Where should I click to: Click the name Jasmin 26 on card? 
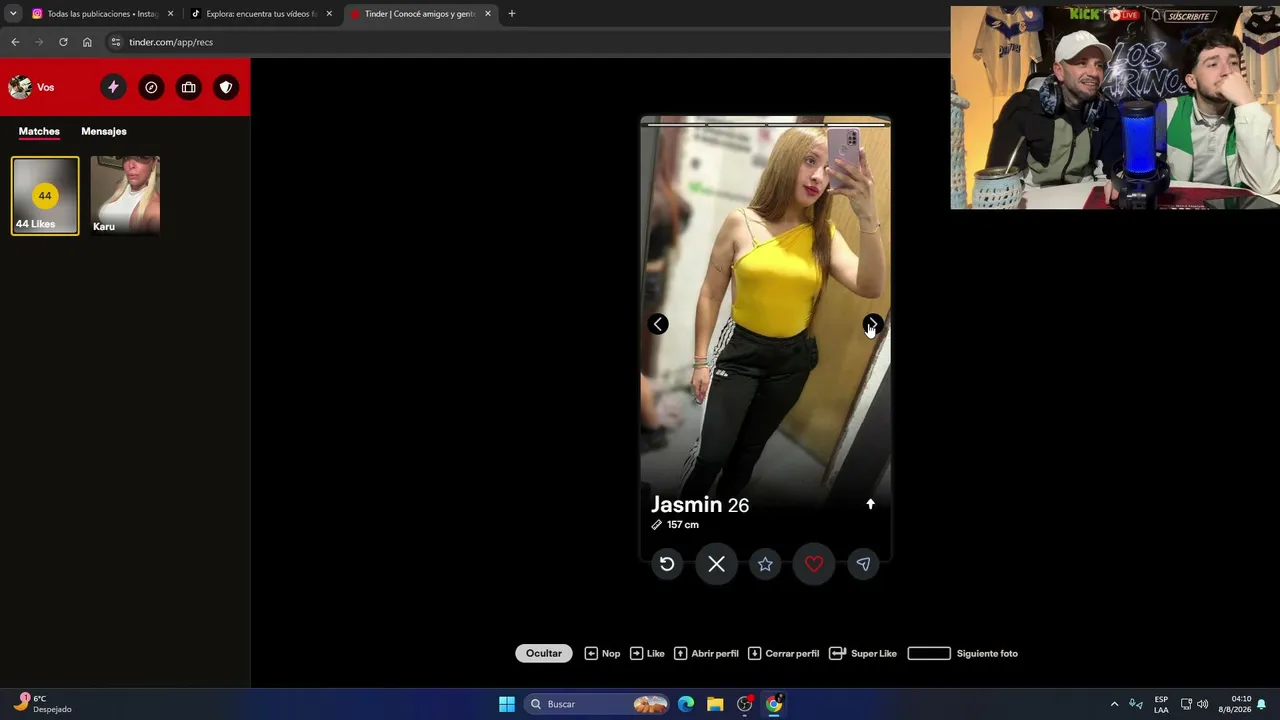coord(700,505)
